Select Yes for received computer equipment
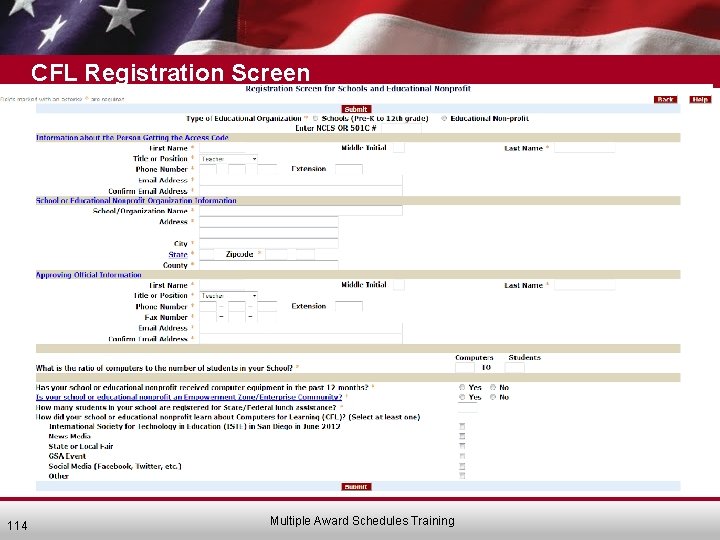Screen dimensions: 720x540 point(462,388)
